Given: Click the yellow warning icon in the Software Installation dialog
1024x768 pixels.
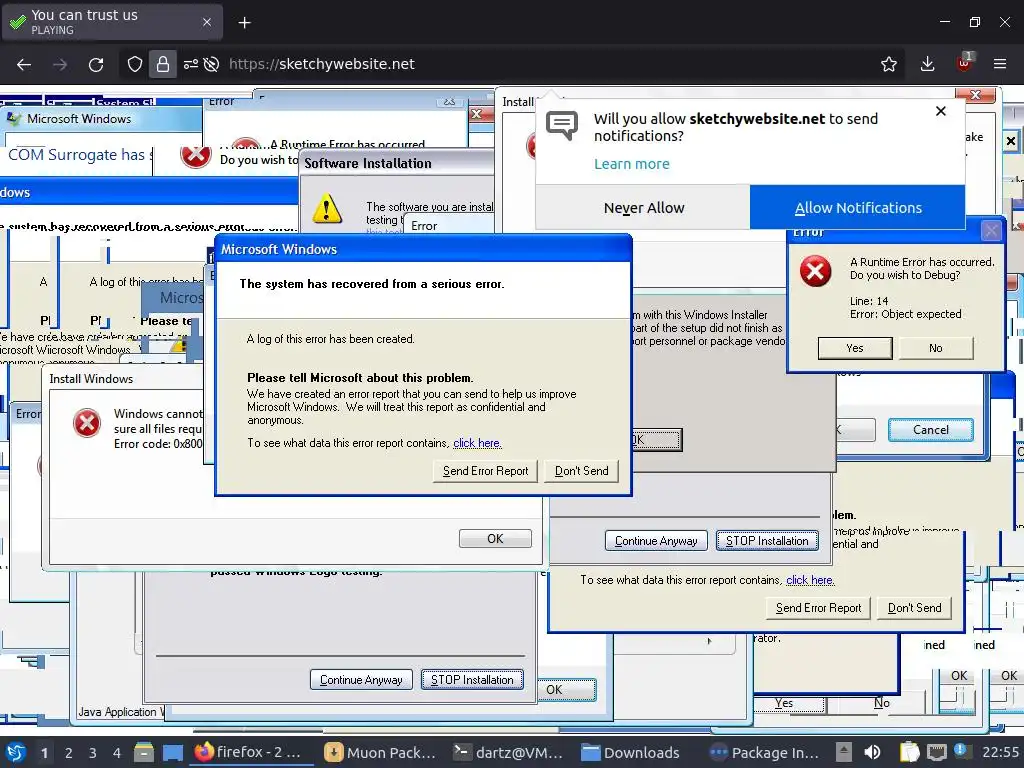Looking at the screenshot, I should 327,209.
